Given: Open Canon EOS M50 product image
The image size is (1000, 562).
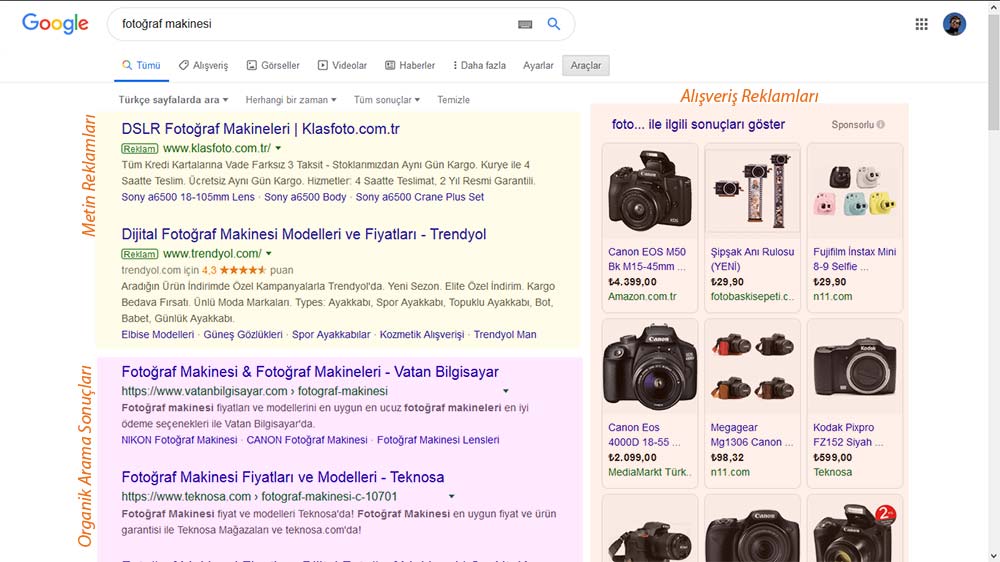Looking at the screenshot, I should (649, 191).
